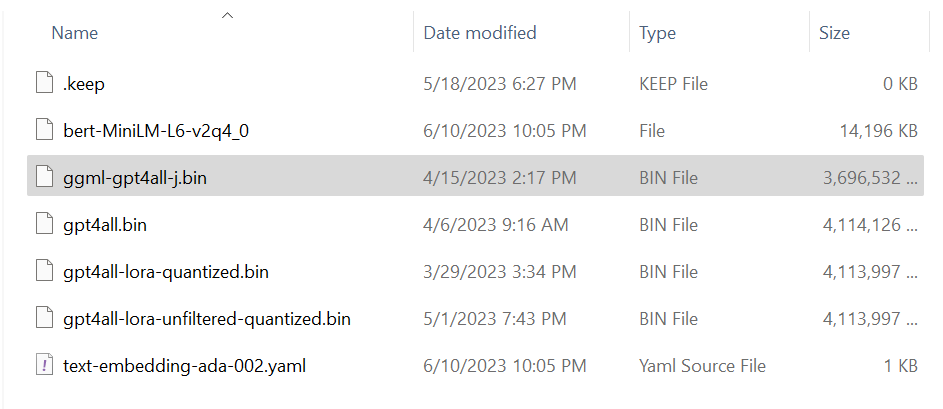Select the gpt4all-lora-unfiltered-quantized.bin file name
This screenshot has height=409, width=943.
pos(206,319)
